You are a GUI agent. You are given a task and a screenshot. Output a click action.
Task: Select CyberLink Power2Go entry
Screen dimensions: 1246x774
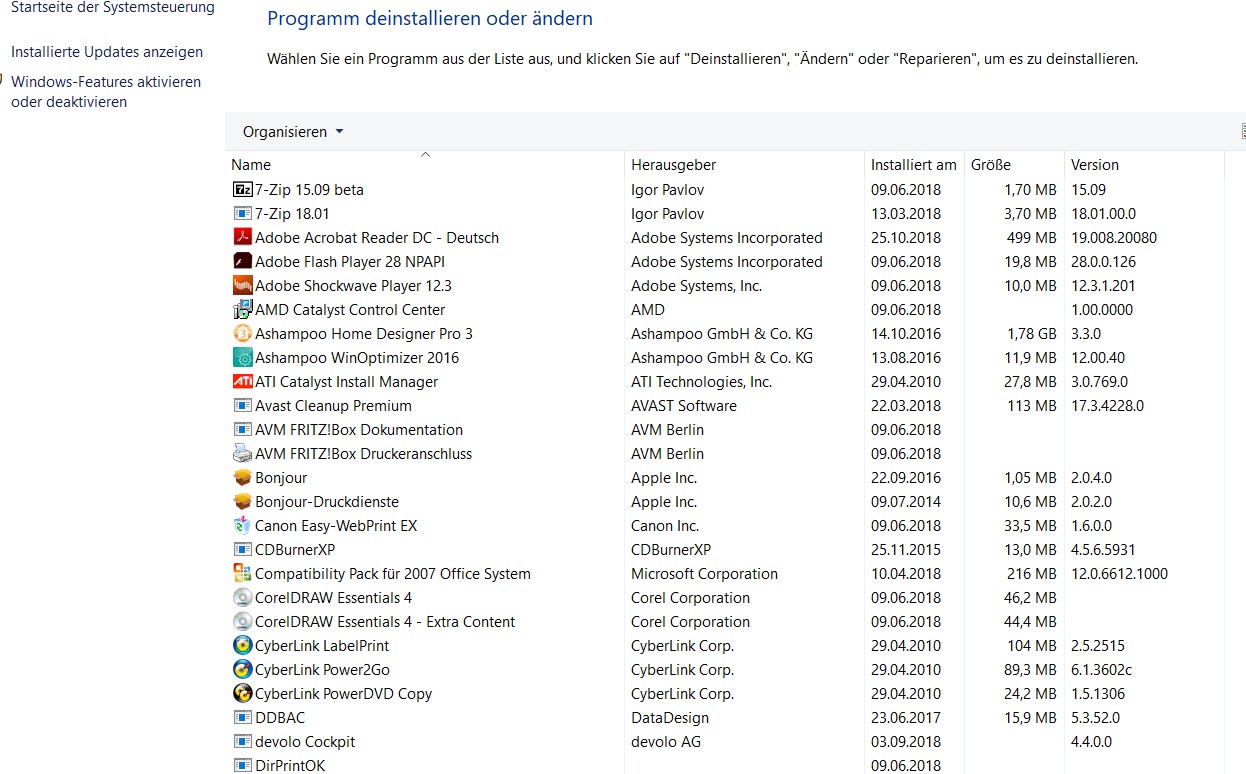[x=322, y=669]
